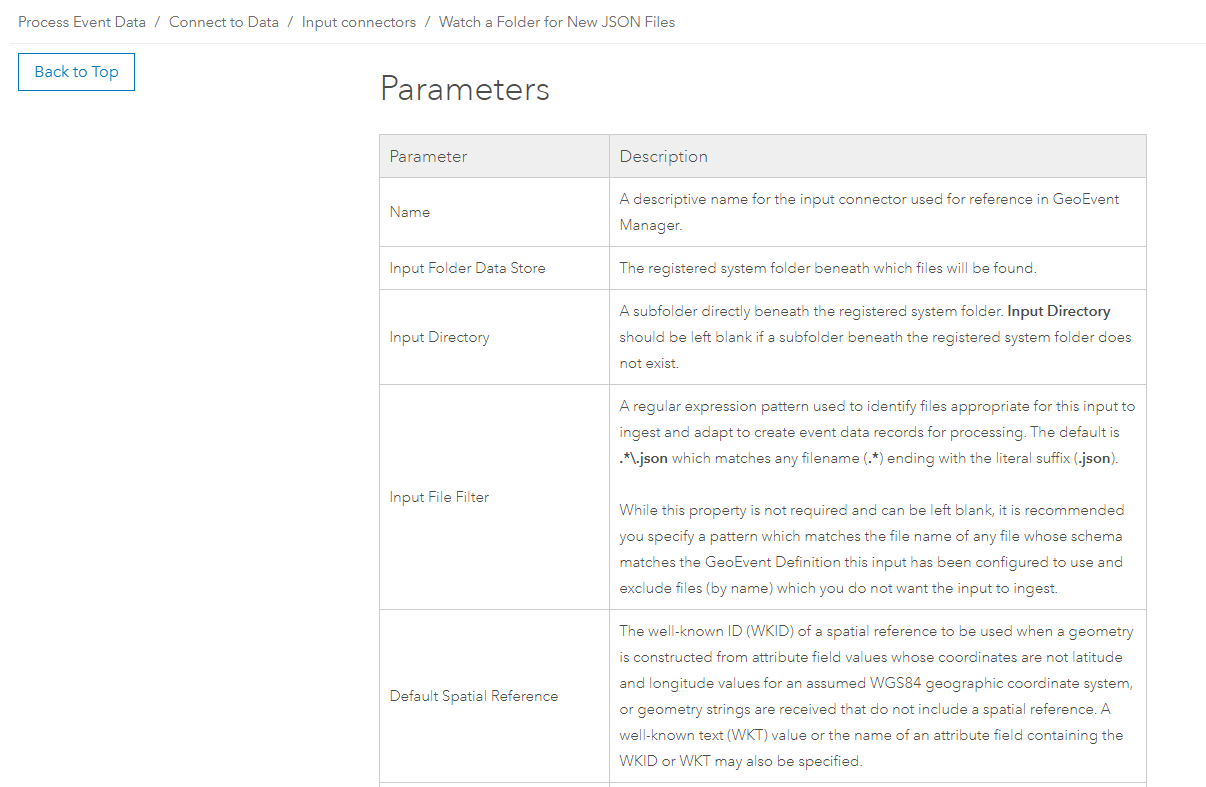
Task: Go to Connect to Data breadcrumb
Action: 224,22
